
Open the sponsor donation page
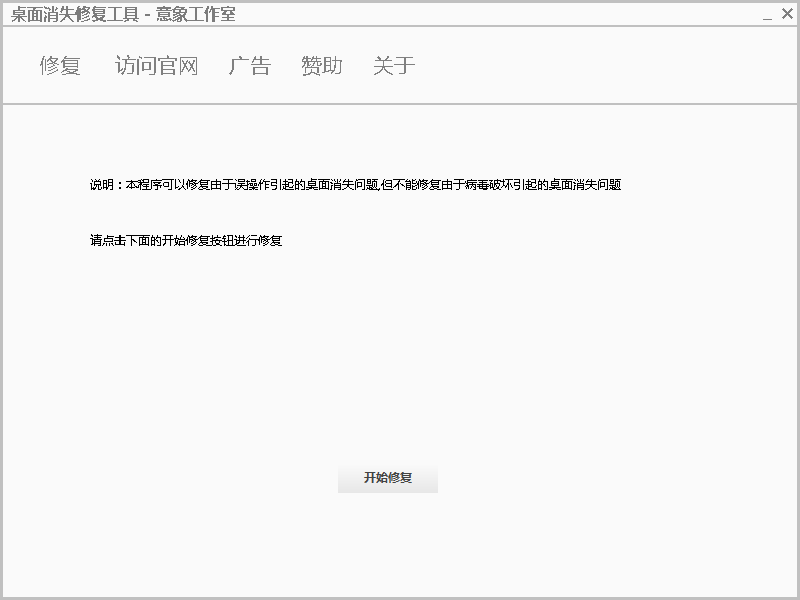click(320, 66)
